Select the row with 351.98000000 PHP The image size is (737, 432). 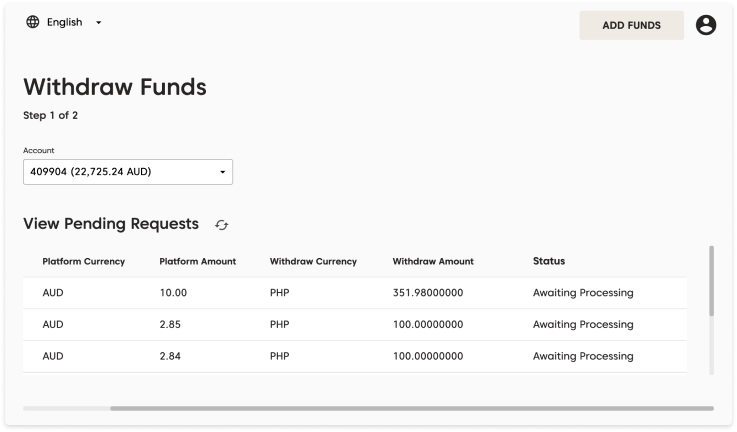click(428, 293)
